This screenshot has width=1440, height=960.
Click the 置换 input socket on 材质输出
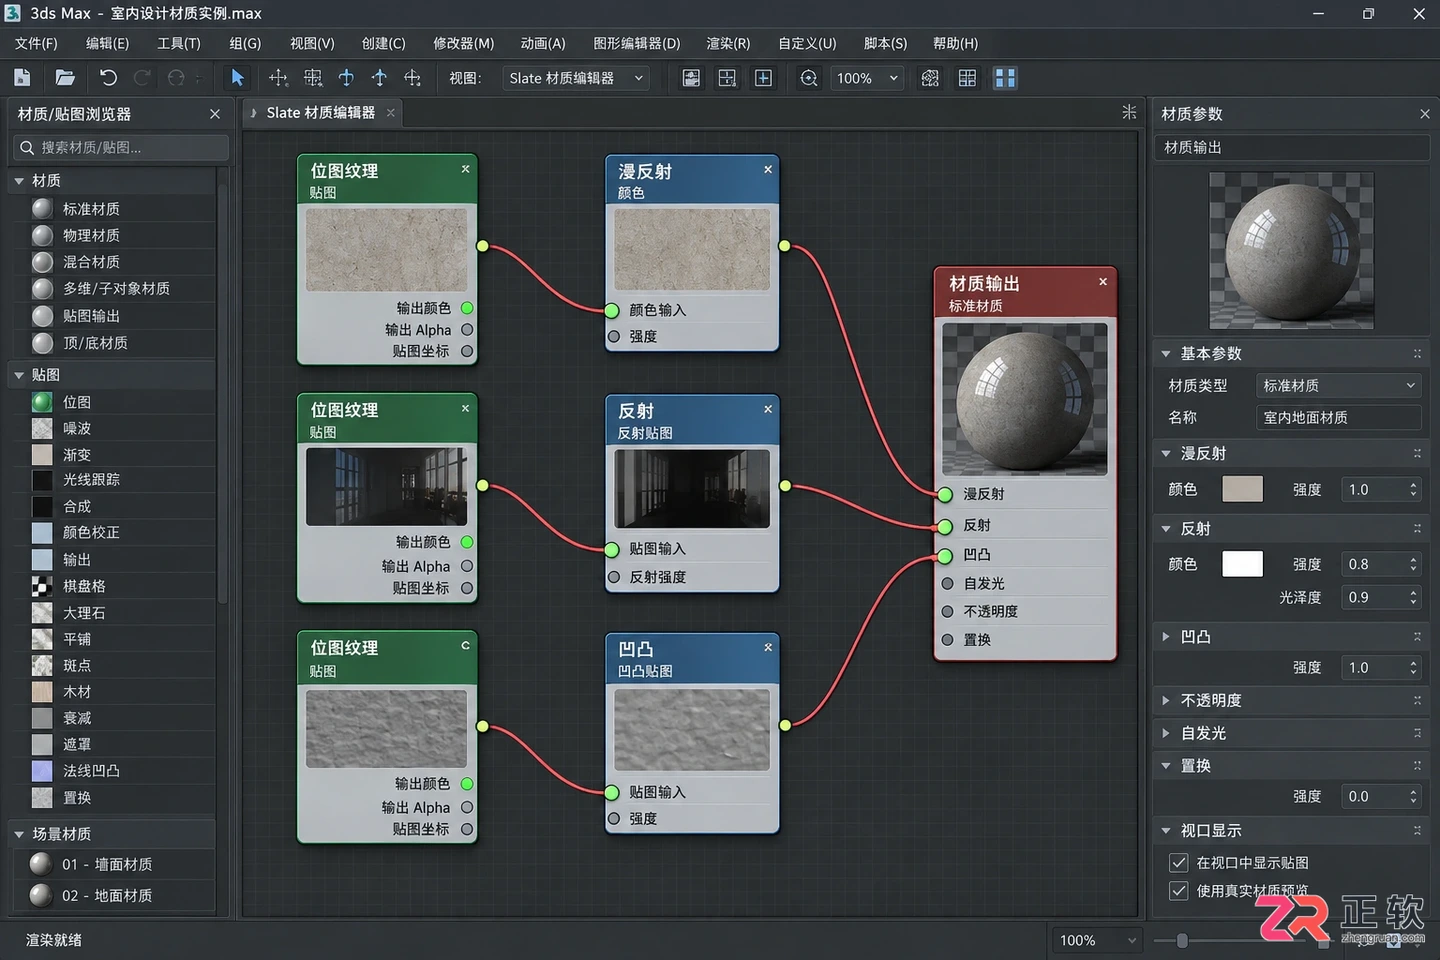tap(947, 640)
